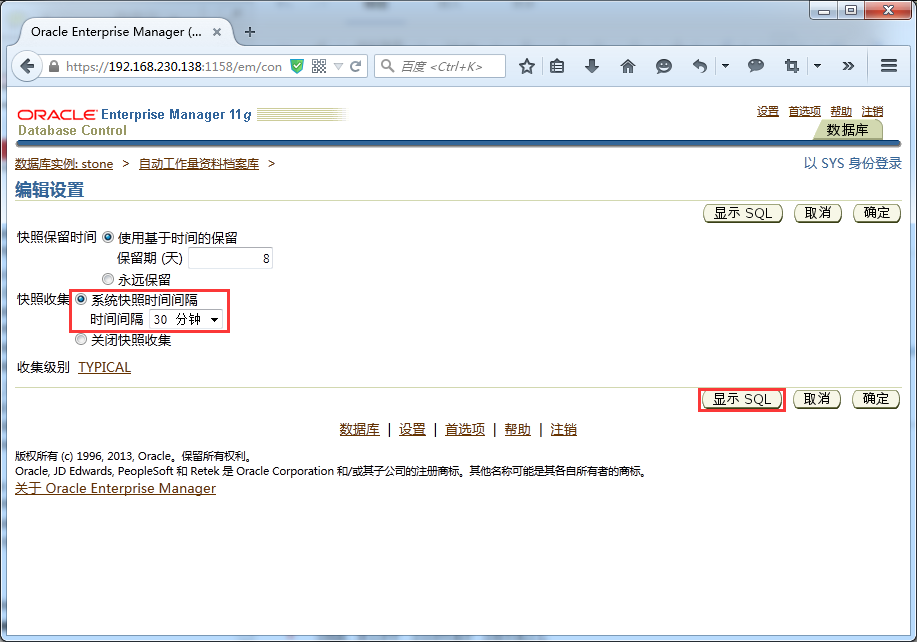Image resolution: width=917 pixels, height=642 pixels.
Task: Click the 保留期 (天) input field
Action: coord(230,258)
